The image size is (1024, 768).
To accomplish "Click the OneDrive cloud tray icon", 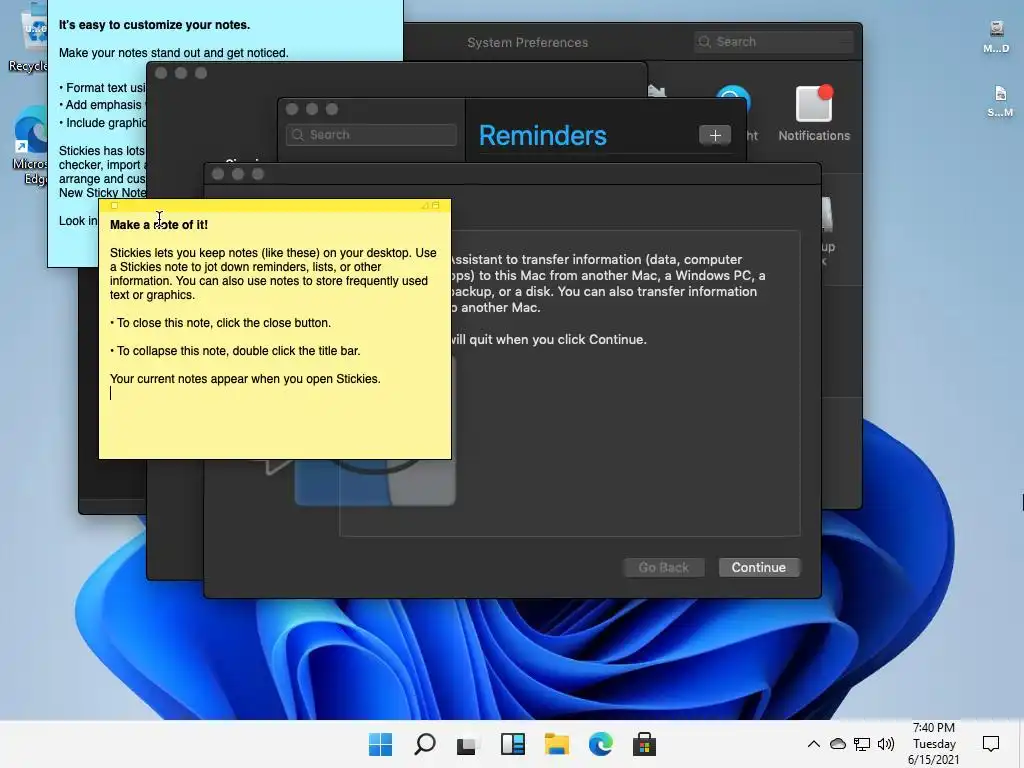I will pyautogui.click(x=838, y=744).
